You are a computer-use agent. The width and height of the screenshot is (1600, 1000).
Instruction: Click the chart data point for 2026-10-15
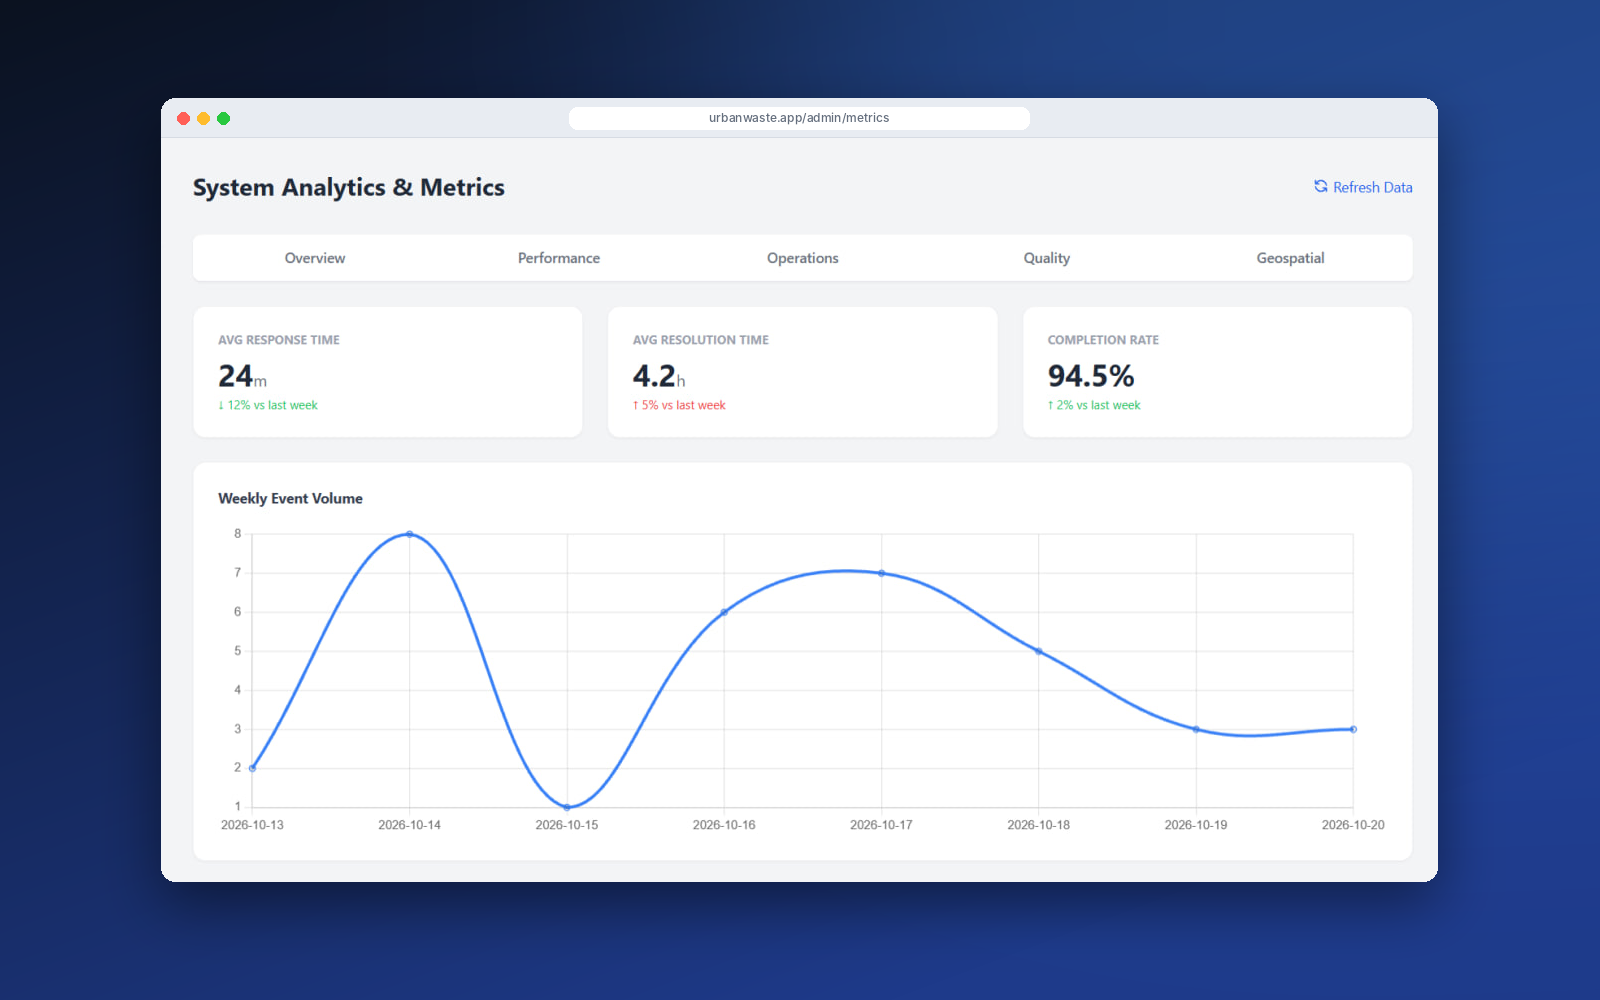[x=567, y=807]
